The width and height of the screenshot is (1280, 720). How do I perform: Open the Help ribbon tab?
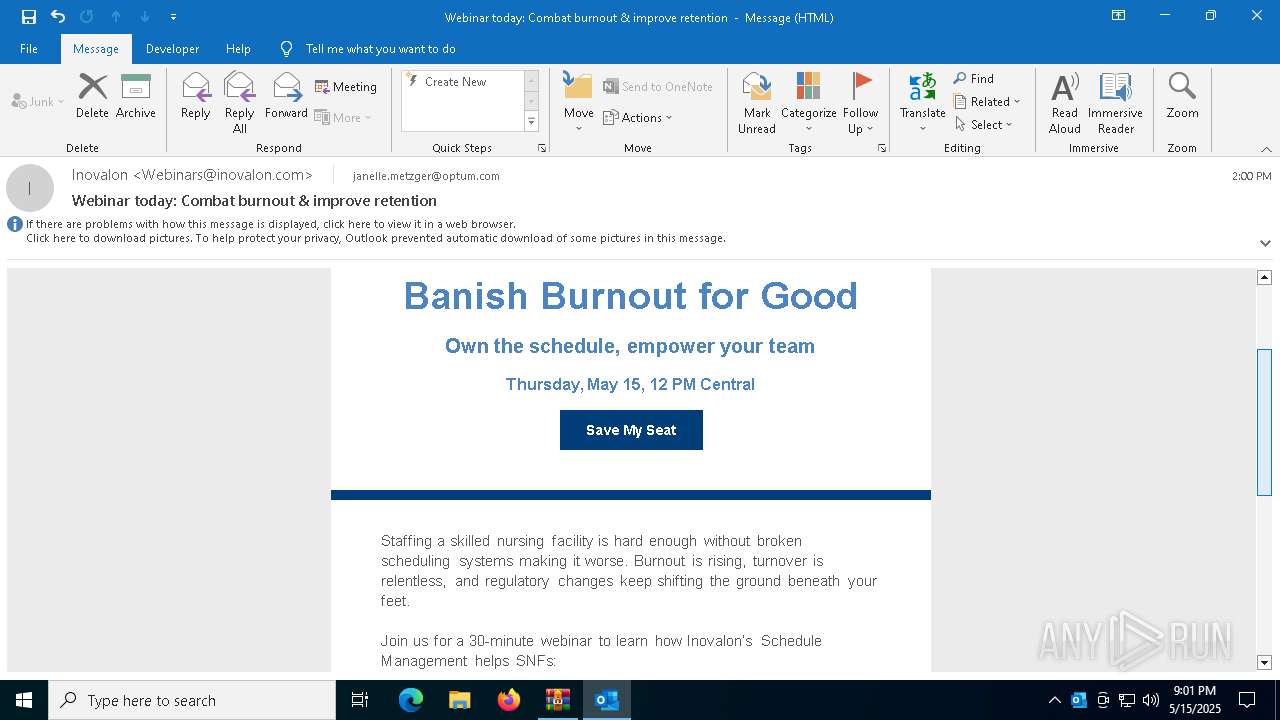pyautogui.click(x=238, y=49)
